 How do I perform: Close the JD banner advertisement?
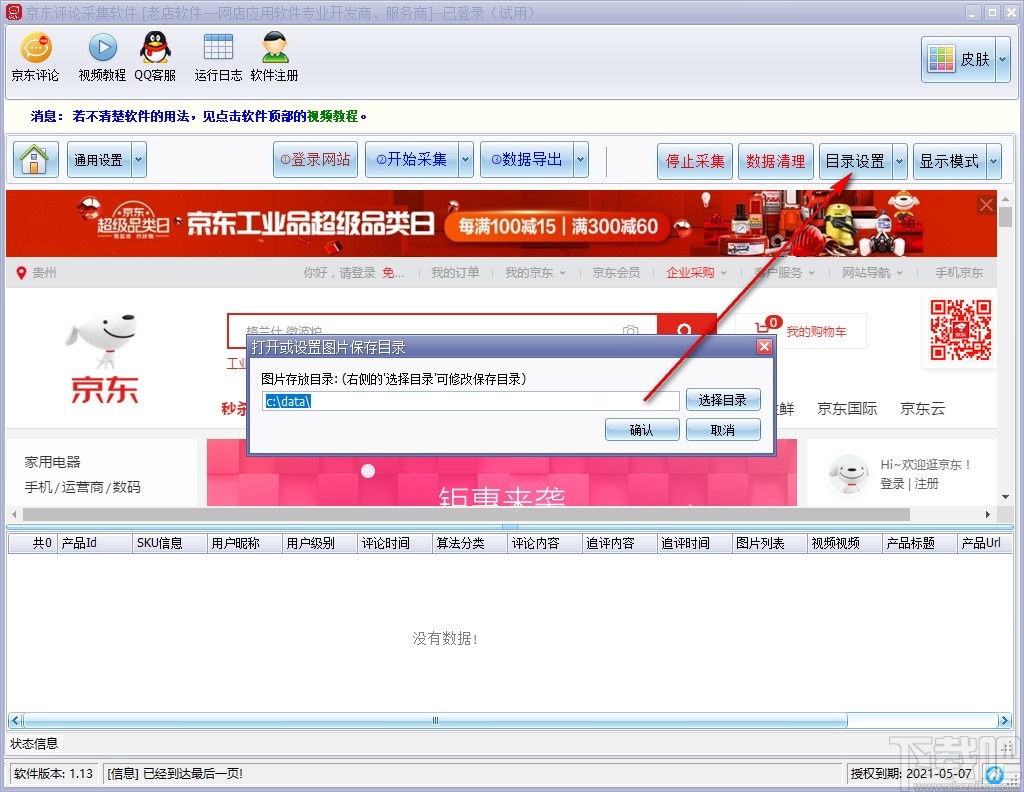[x=986, y=205]
